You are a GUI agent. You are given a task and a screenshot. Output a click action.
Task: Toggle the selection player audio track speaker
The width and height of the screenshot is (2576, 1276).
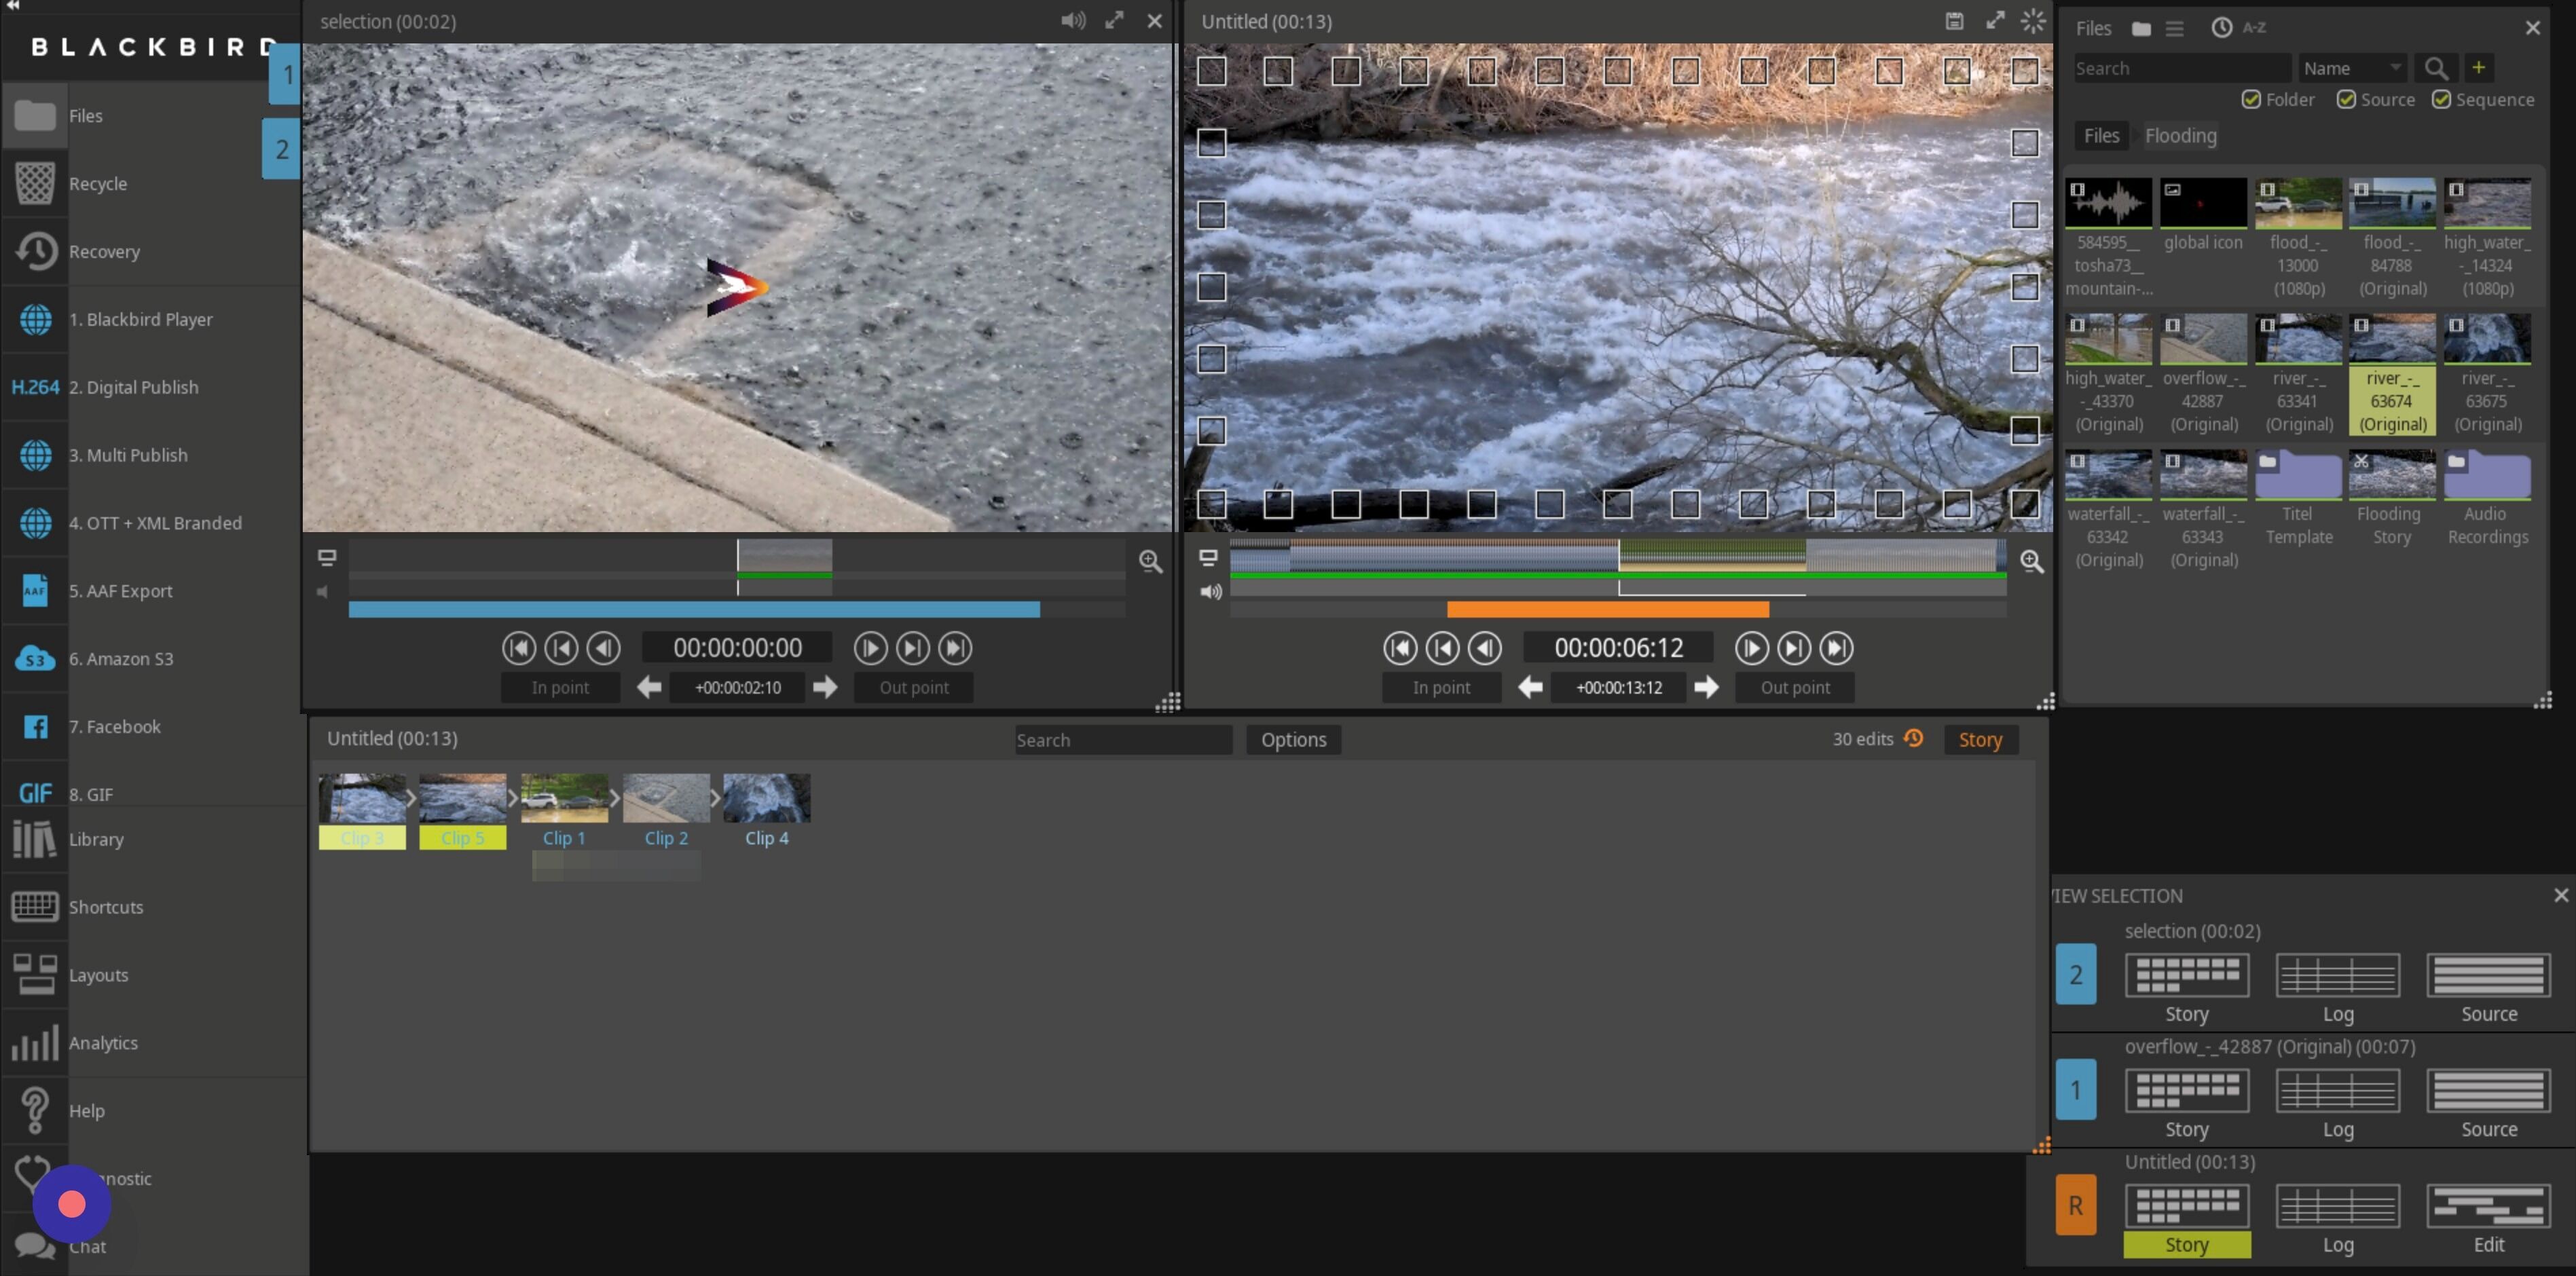pyautogui.click(x=323, y=592)
